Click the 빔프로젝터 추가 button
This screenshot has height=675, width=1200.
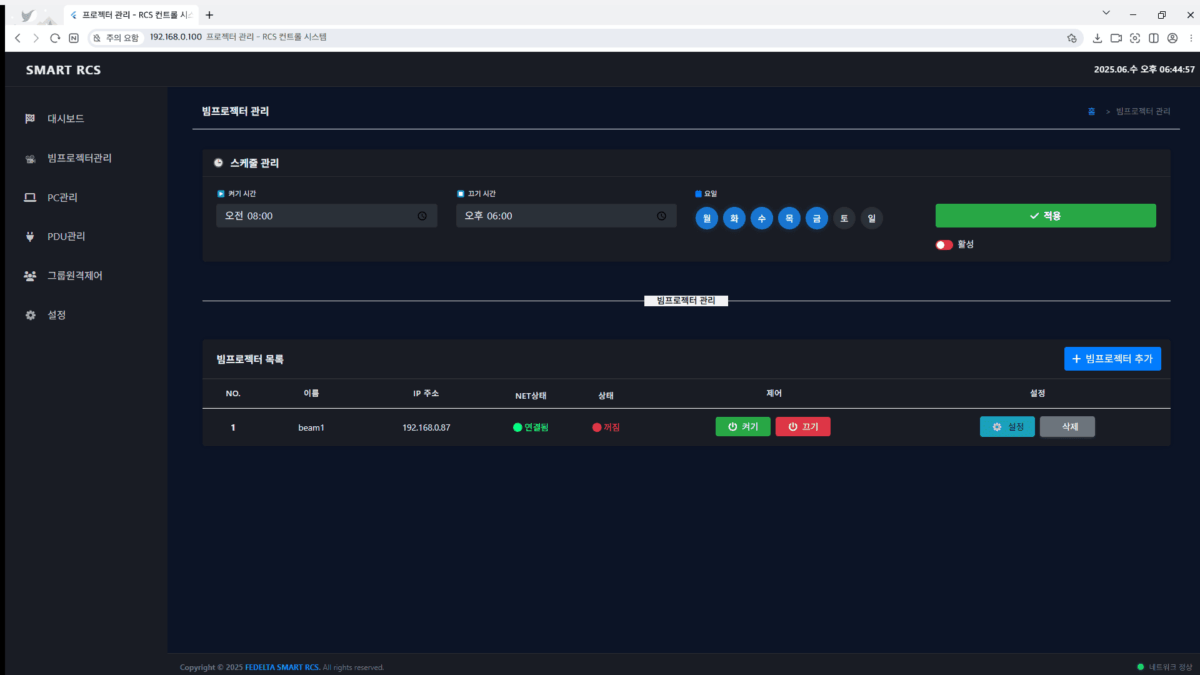pos(1112,359)
